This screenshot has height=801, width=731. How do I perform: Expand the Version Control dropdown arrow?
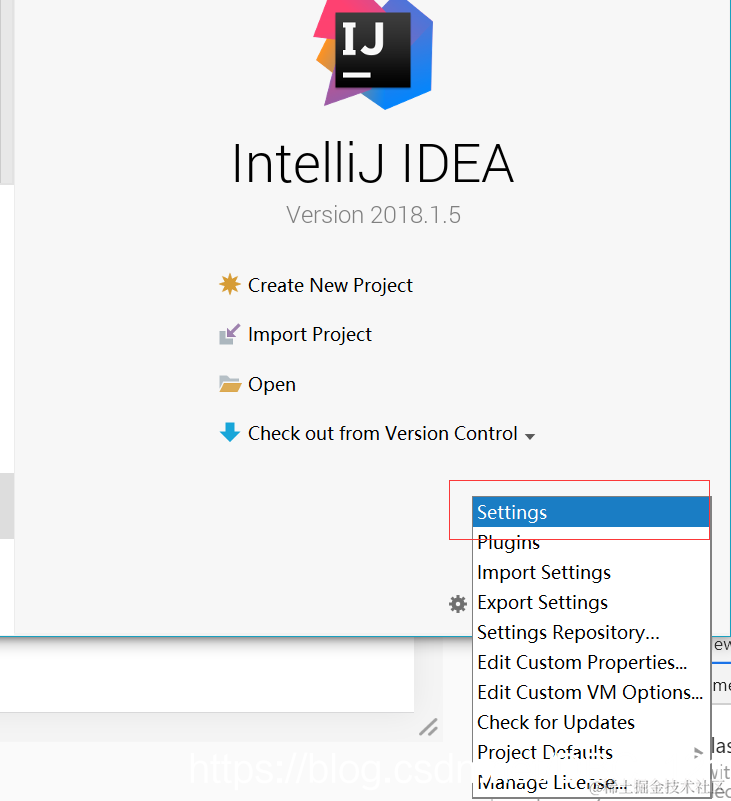point(530,436)
